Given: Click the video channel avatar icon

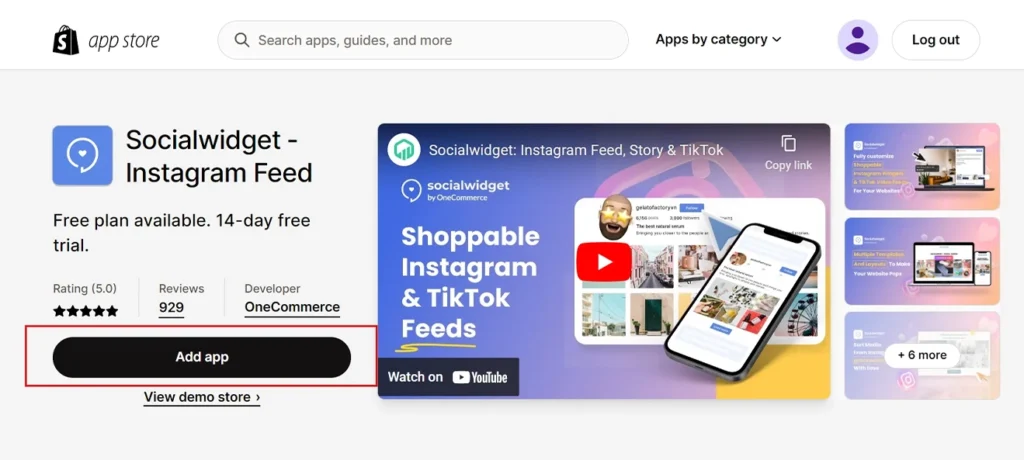Looking at the screenshot, I should (x=404, y=150).
